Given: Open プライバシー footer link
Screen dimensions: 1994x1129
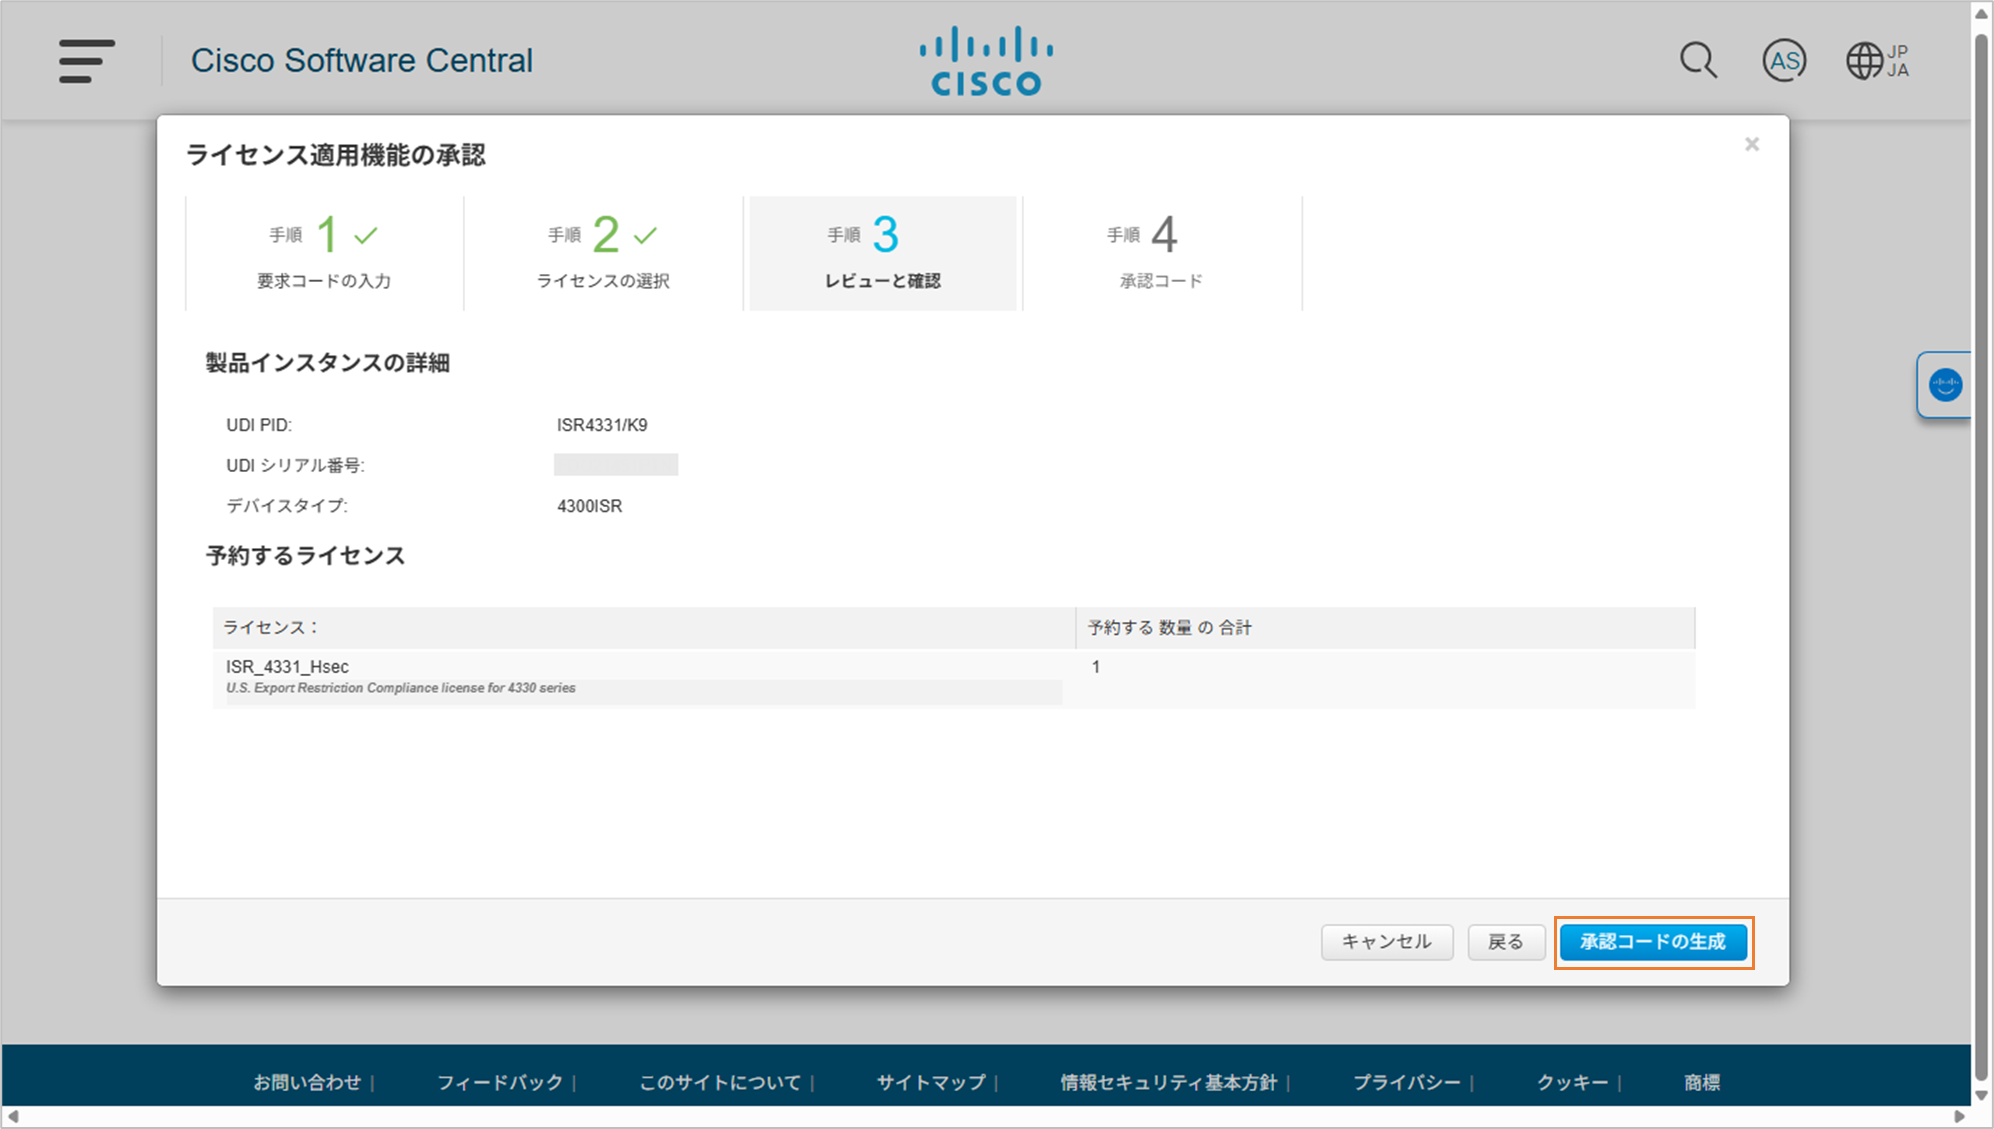Looking at the screenshot, I should (1406, 1082).
